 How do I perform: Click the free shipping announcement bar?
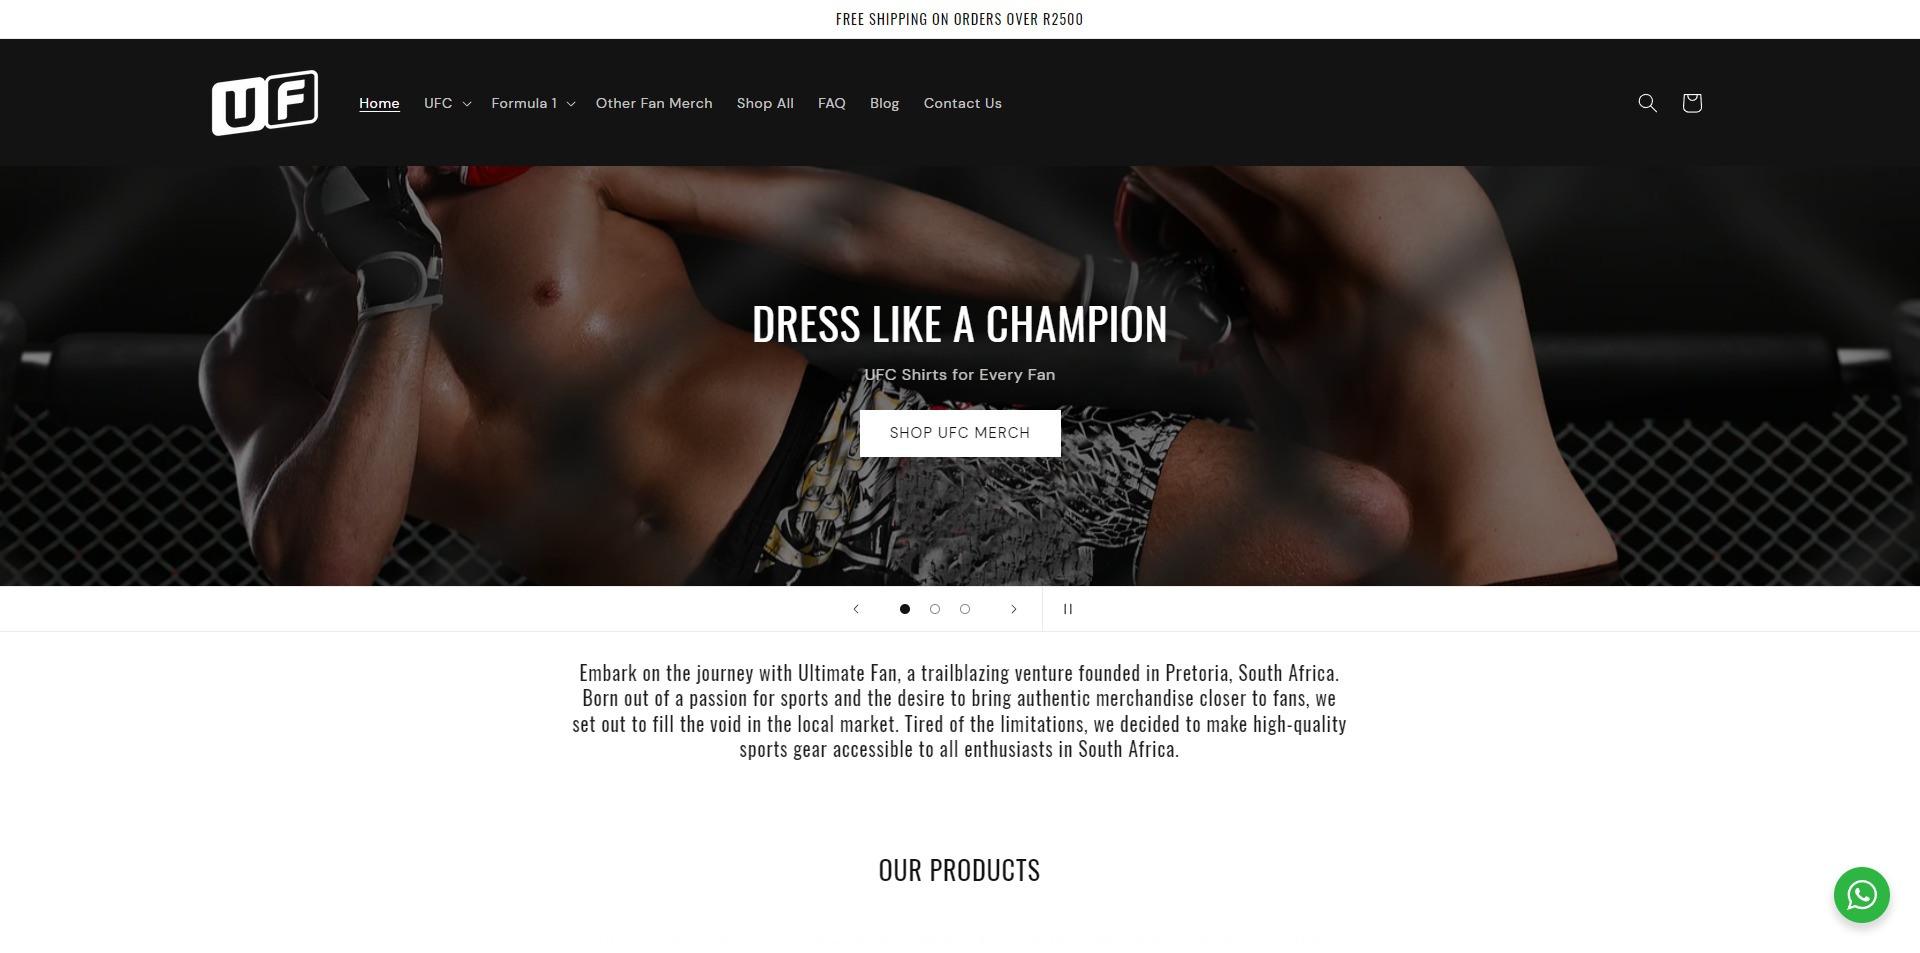(x=959, y=19)
